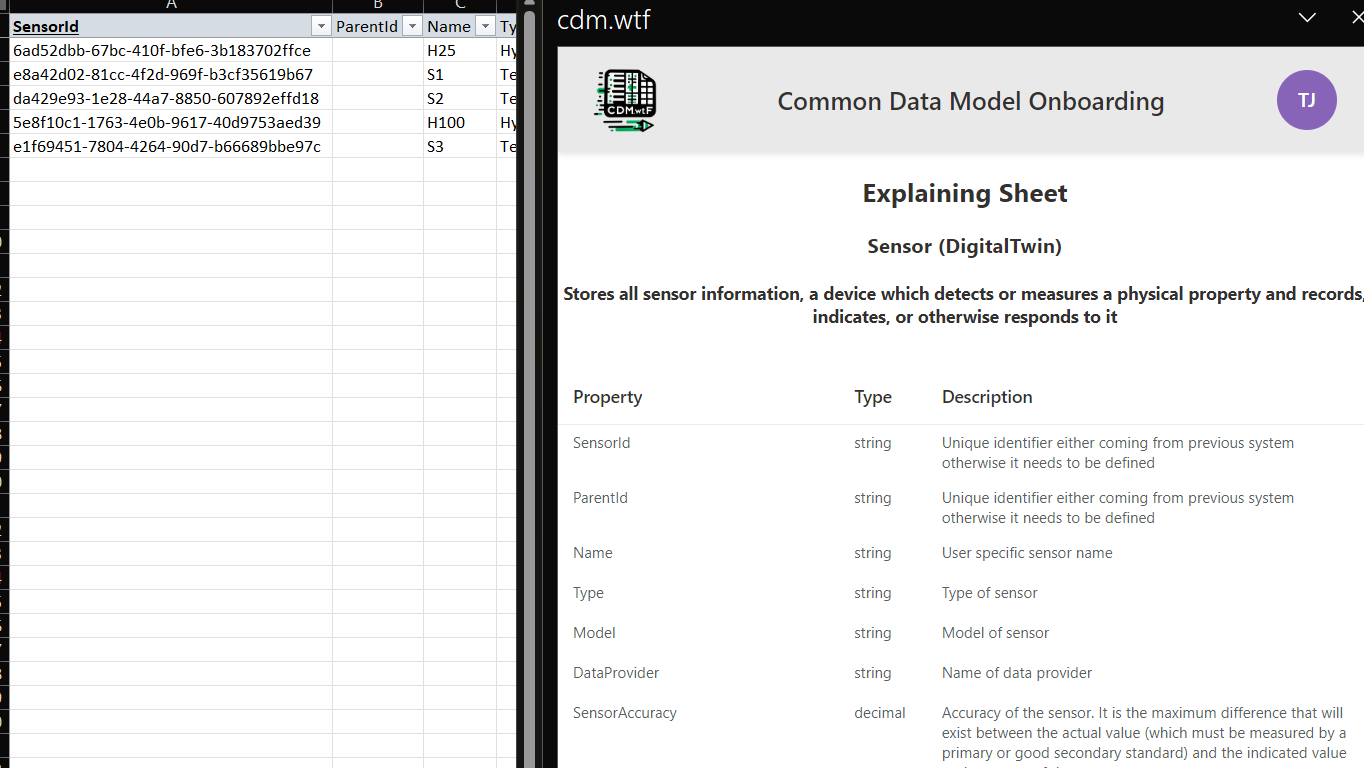1366x768 pixels.
Task: Click the Common Data Model Onboarding title
Action: click(x=970, y=102)
